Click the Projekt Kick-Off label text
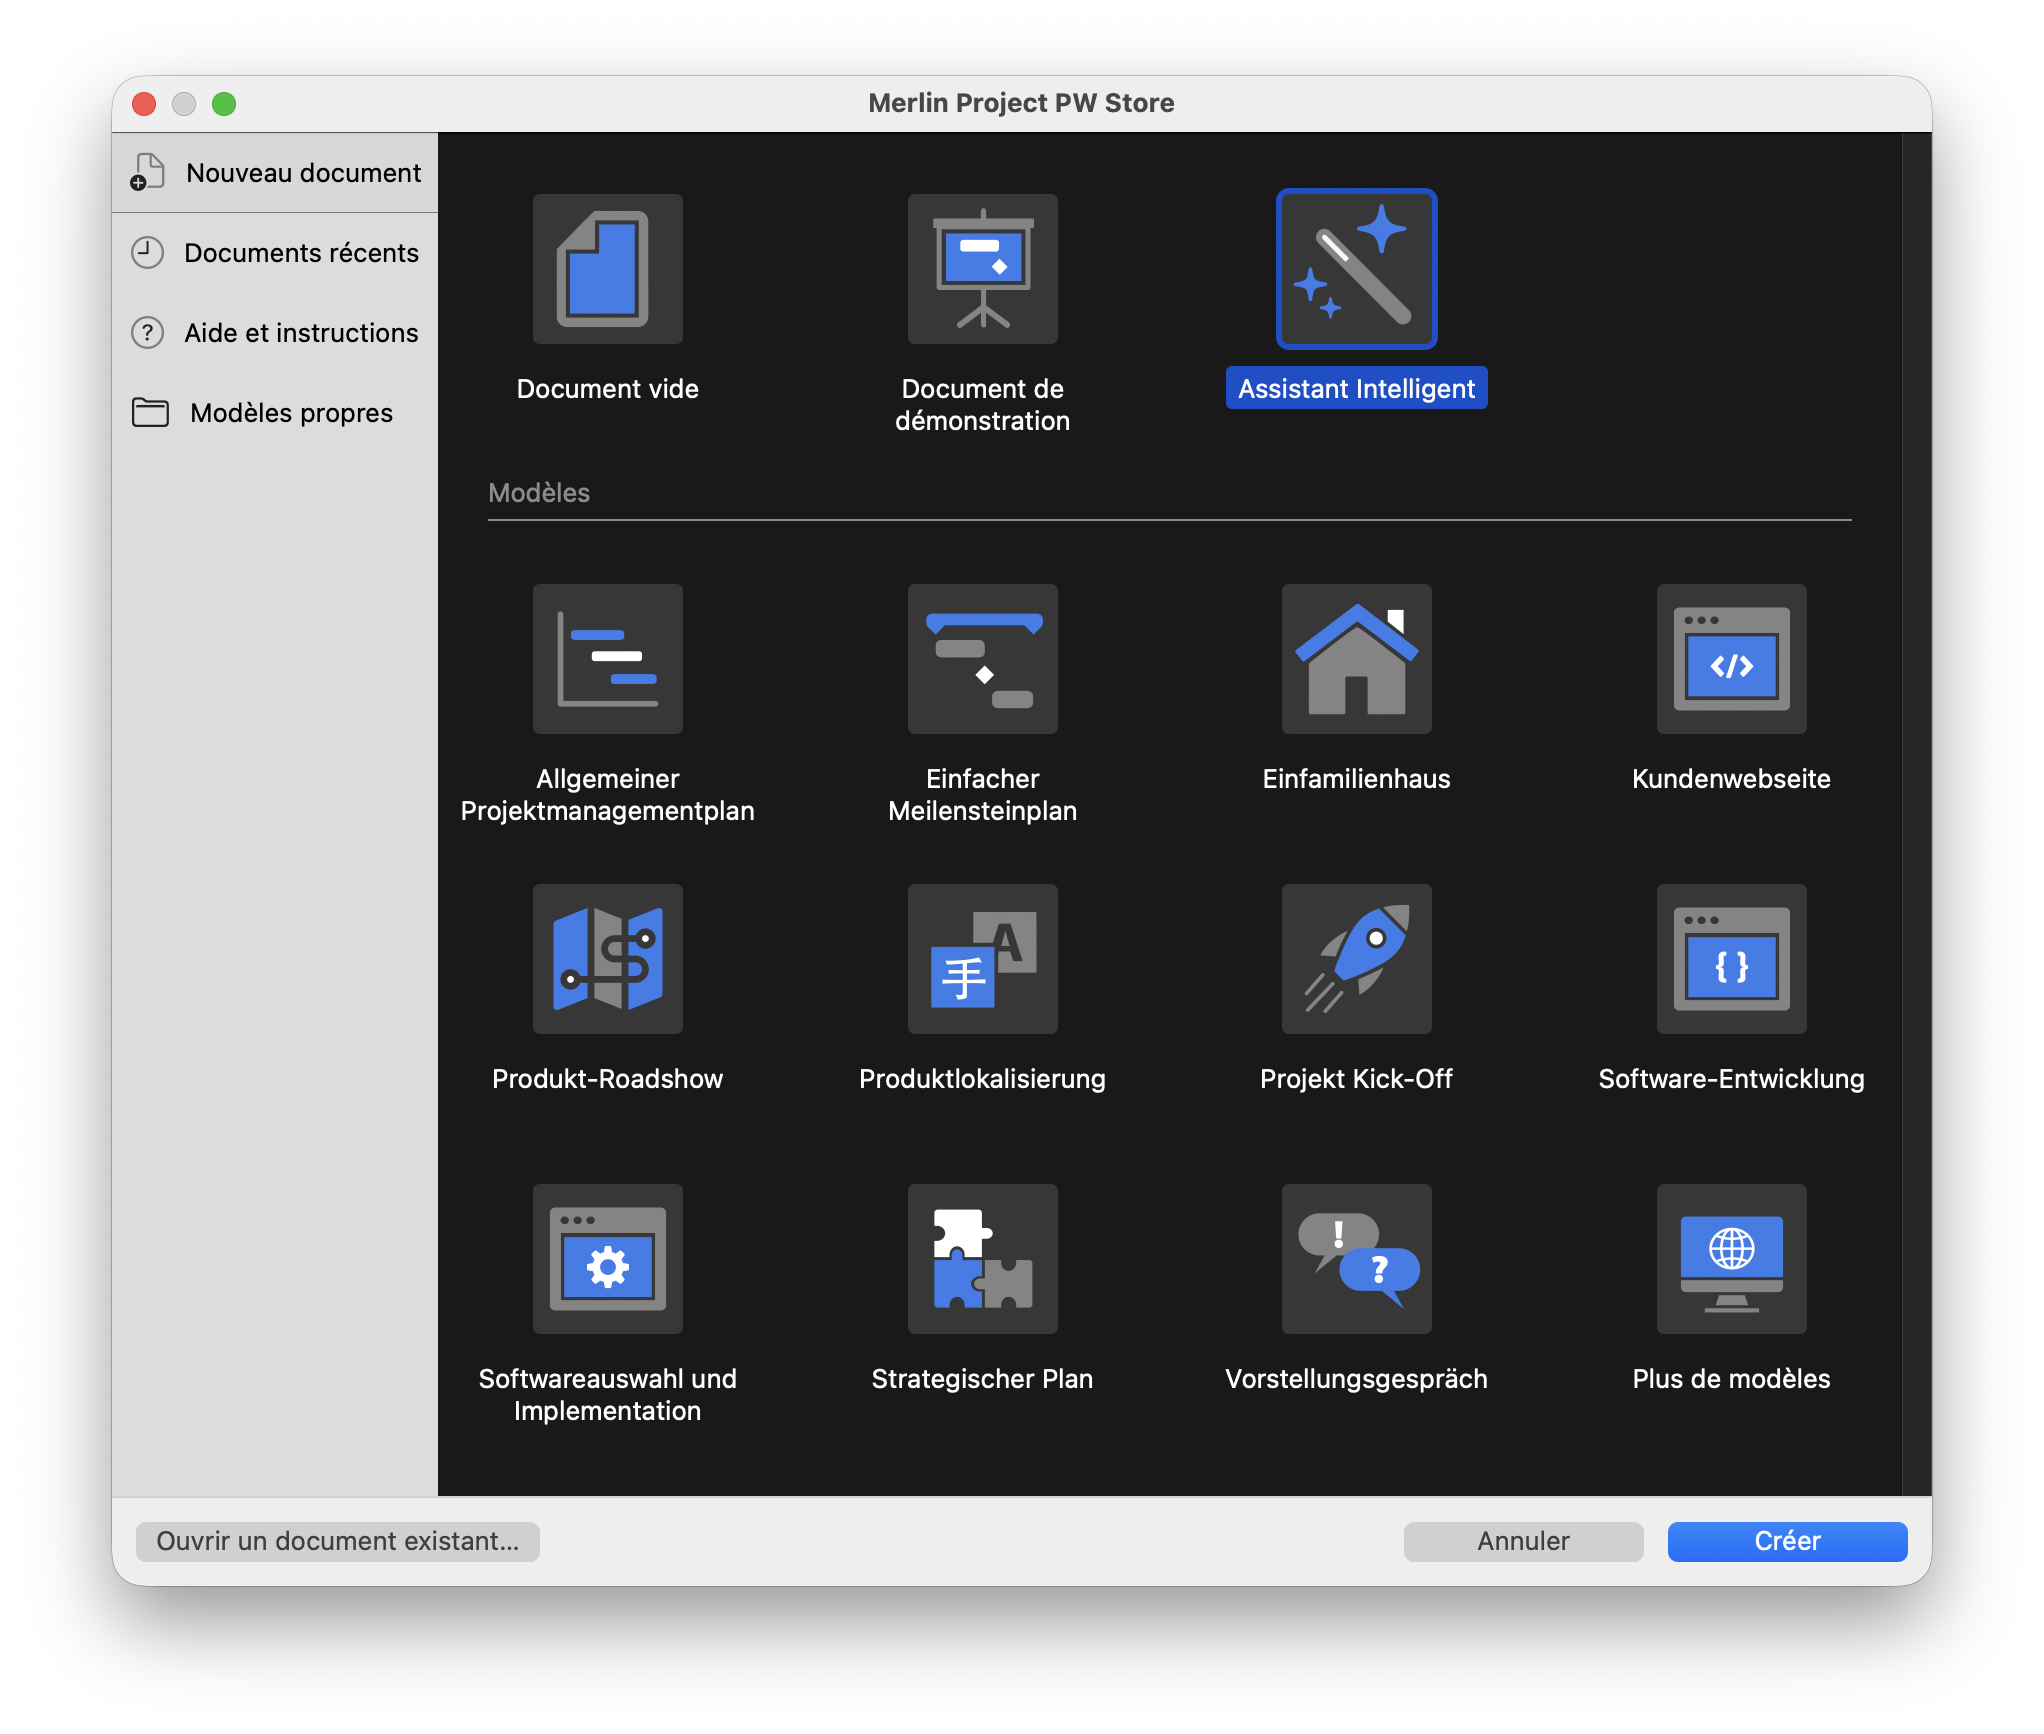Image resolution: width=2044 pixels, height=1734 pixels. click(1357, 1079)
